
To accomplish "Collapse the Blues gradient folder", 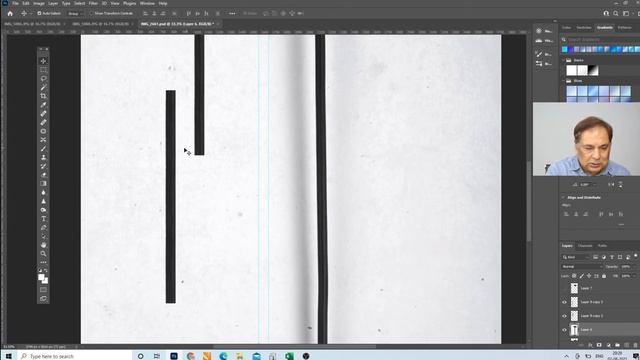I will tap(563, 81).
